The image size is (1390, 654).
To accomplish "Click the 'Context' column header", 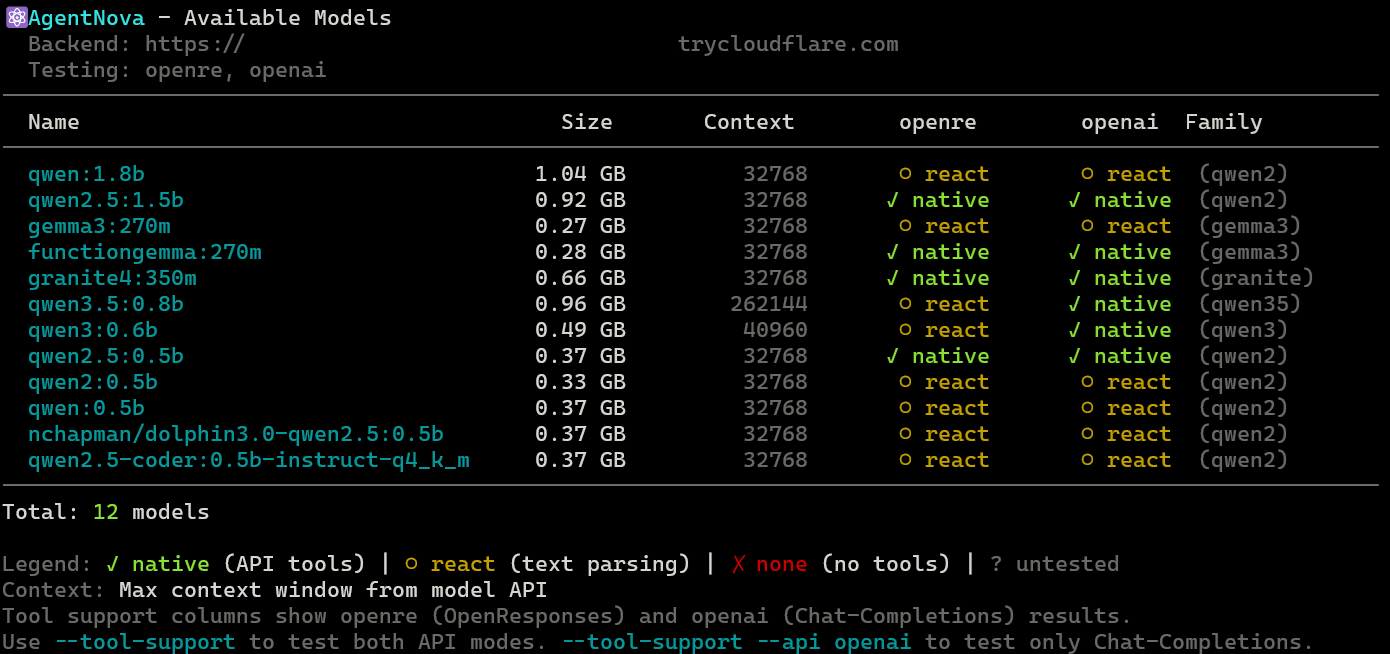I will [x=749, y=122].
